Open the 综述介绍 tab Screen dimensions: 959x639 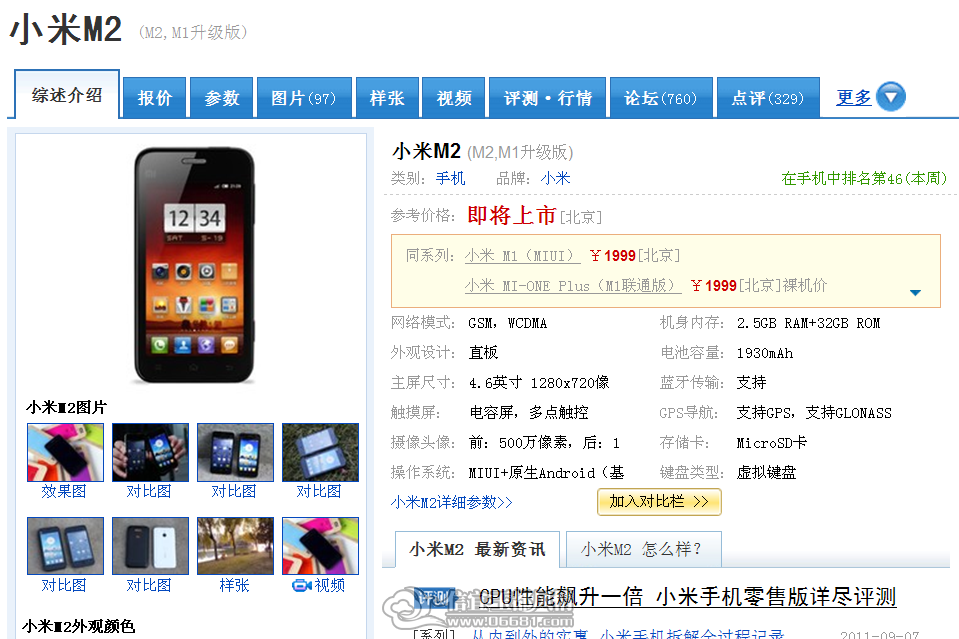(x=67, y=95)
